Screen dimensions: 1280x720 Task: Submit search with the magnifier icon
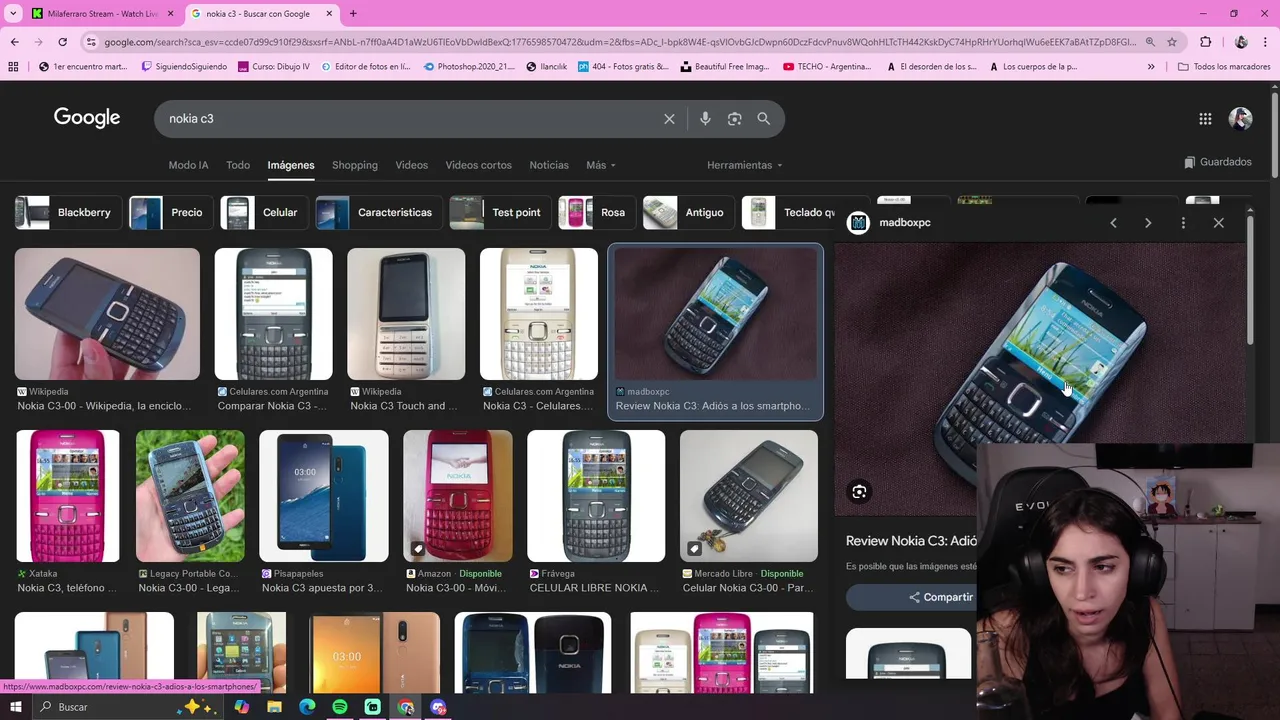763,119
